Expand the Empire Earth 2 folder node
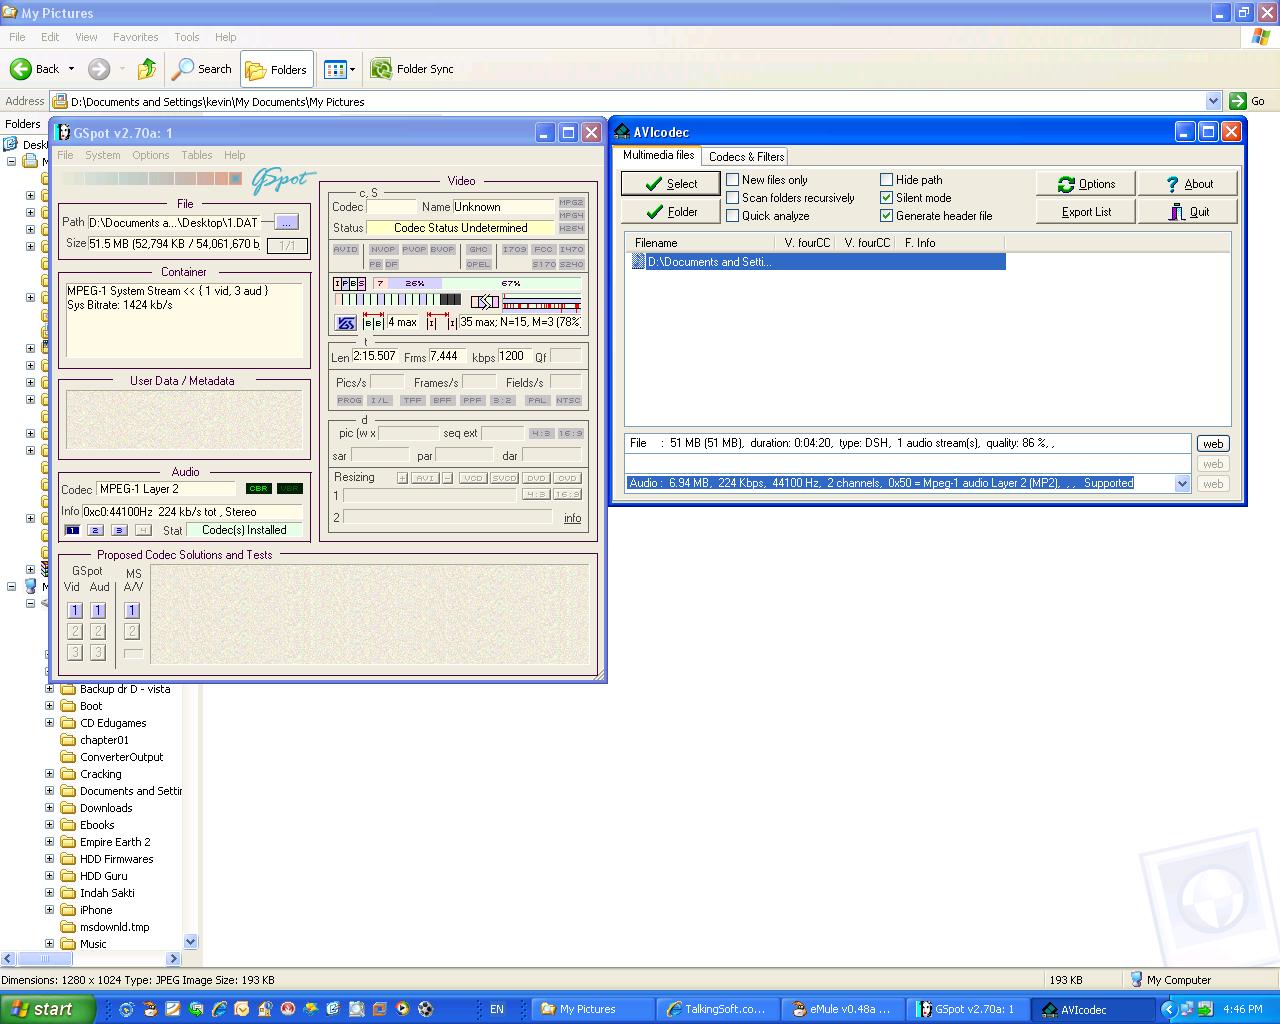This screenshot has height=1024, width=1280. point(50,842)
